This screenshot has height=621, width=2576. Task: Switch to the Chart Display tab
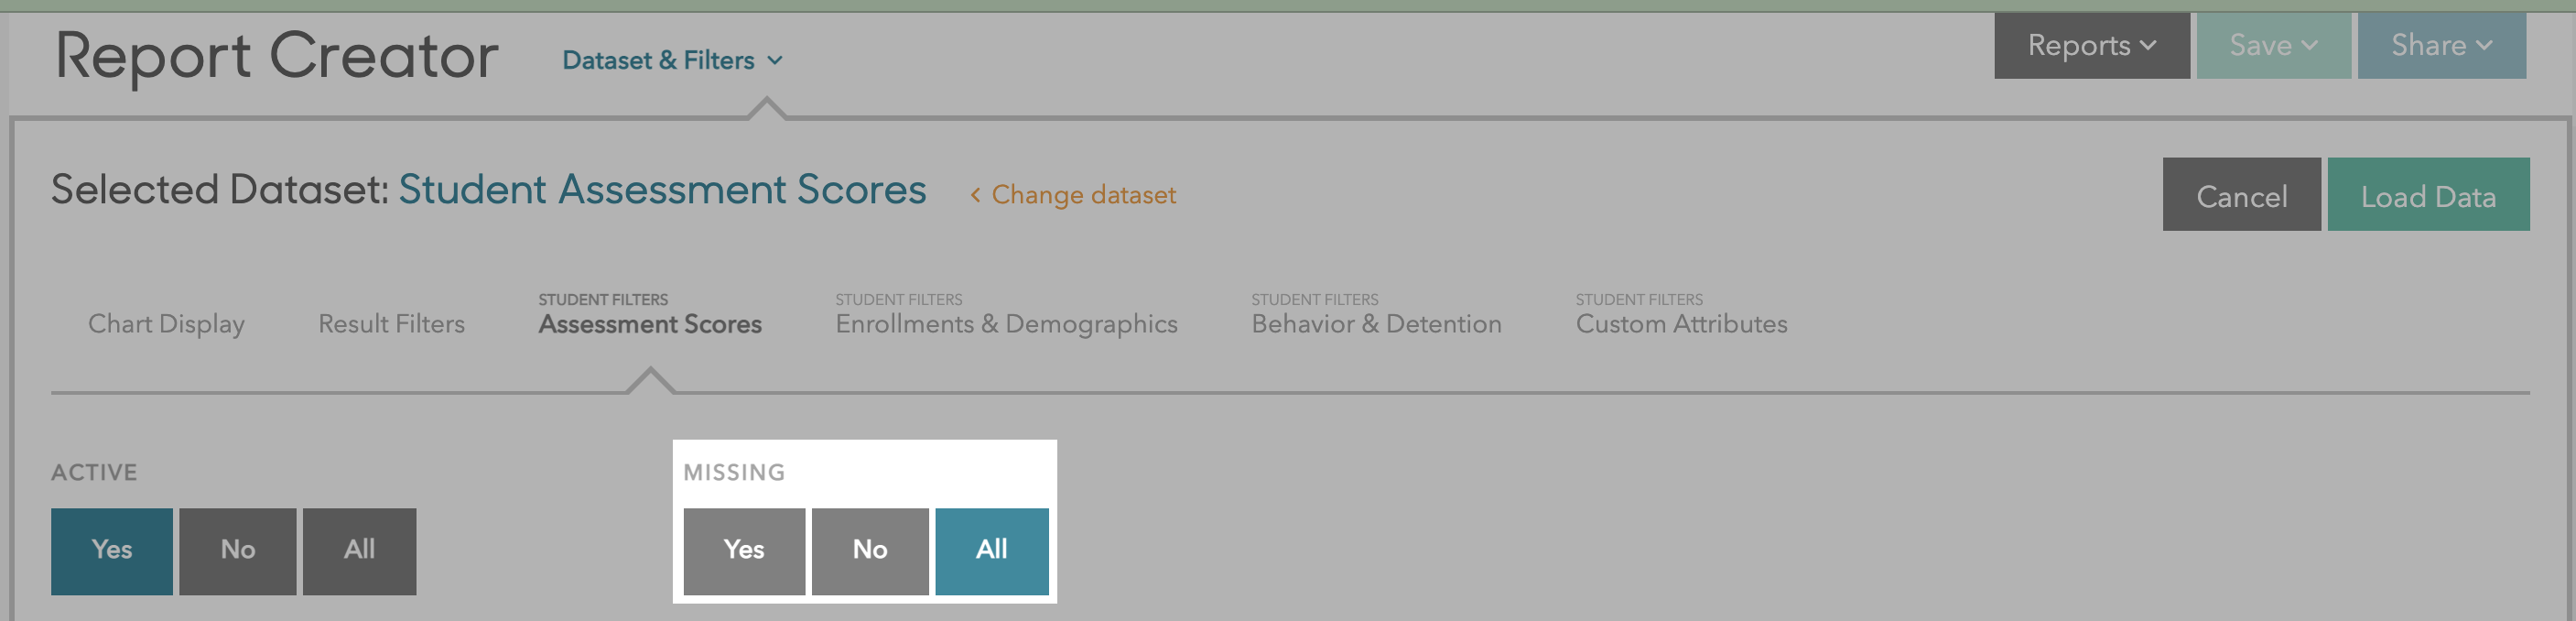click(x=166, y=324)
